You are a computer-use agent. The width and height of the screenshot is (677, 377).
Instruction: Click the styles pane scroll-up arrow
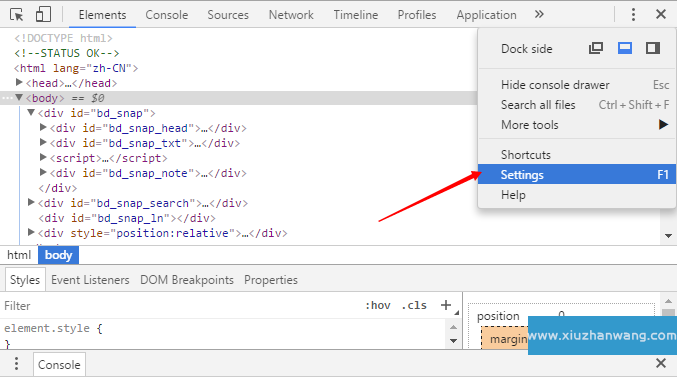click(453, 327)
